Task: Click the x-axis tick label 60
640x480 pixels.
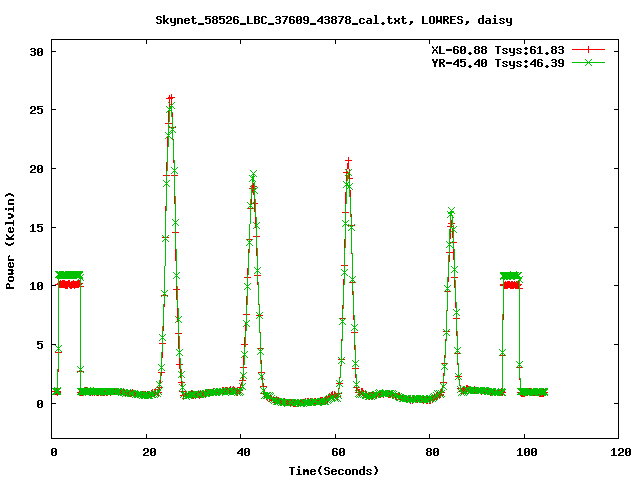Action: click(338, 452)
